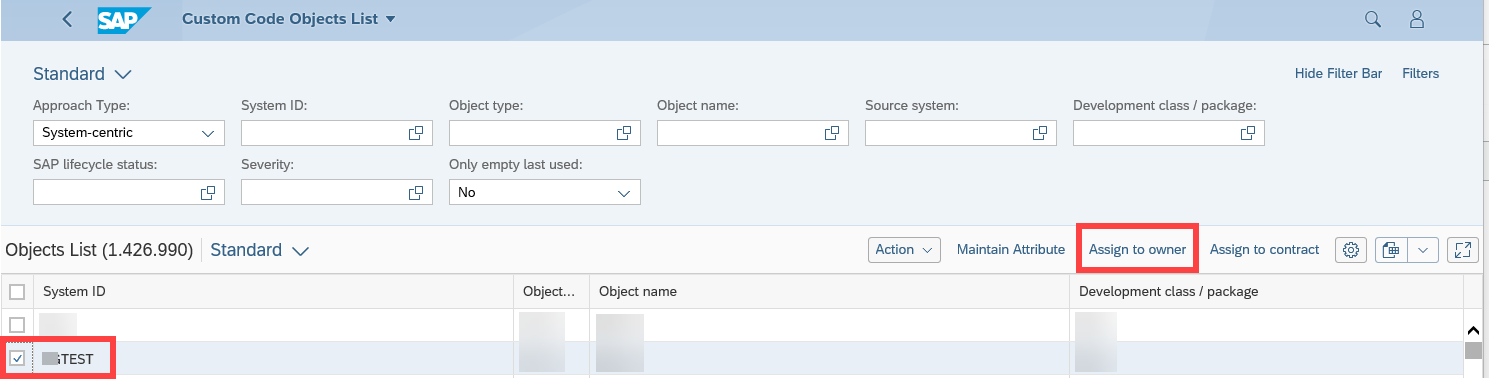1489x379 pixels.
Task: Open value help for Severity
Action: point(416,192)
